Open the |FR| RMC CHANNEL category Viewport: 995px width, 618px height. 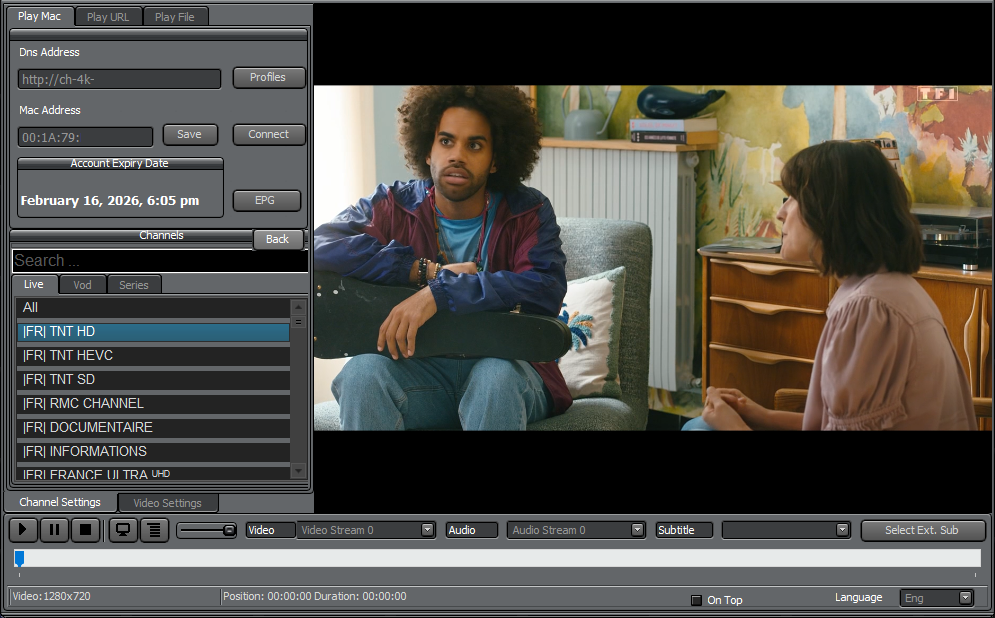(153, 404)
